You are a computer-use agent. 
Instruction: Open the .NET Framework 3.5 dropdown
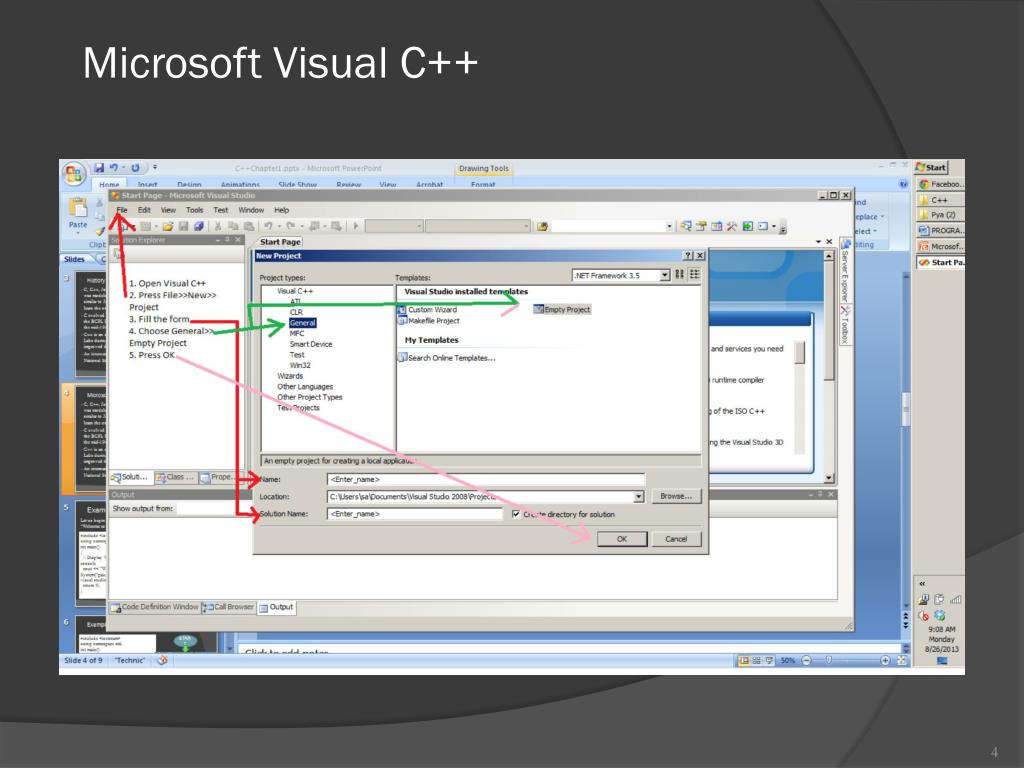[664, 275]
